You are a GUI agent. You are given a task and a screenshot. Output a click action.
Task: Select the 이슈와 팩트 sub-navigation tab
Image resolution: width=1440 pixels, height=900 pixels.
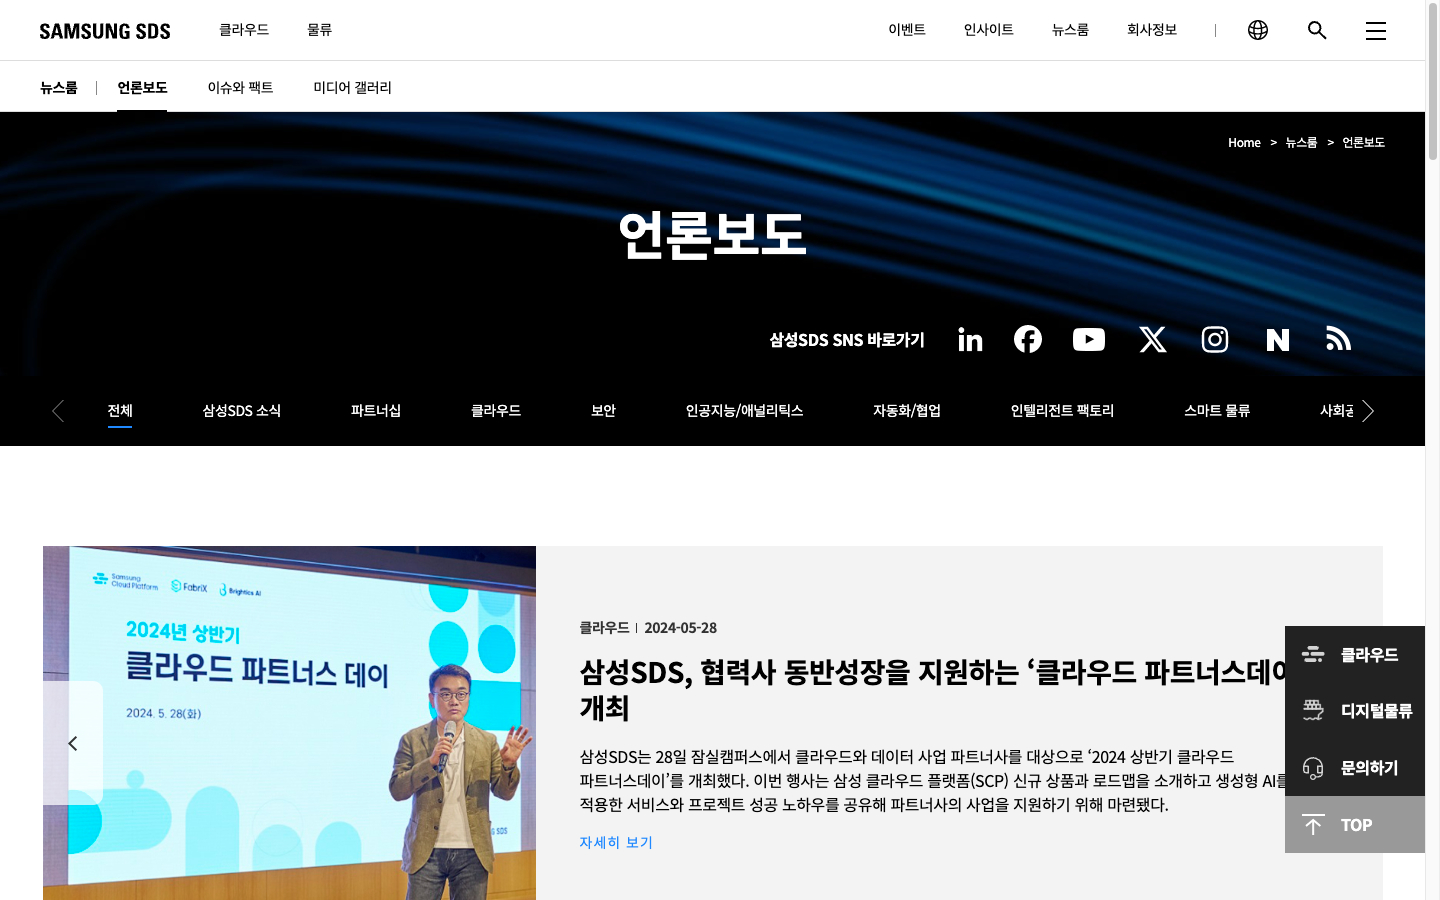240,88
